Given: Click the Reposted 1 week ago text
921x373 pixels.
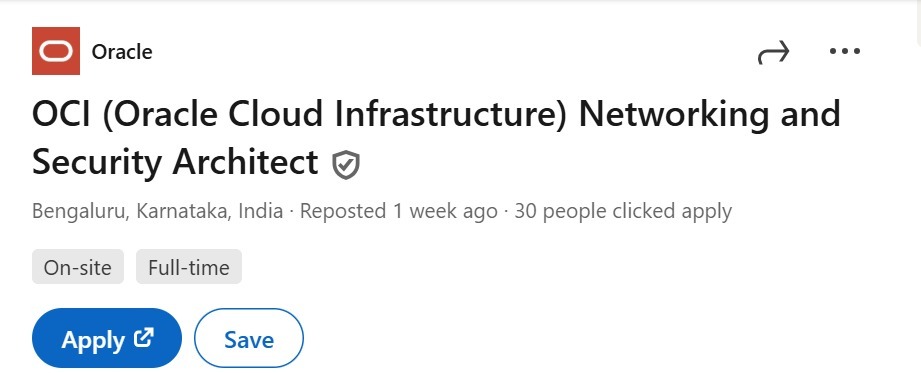Looking at the screenshot, I should [399, 211].
